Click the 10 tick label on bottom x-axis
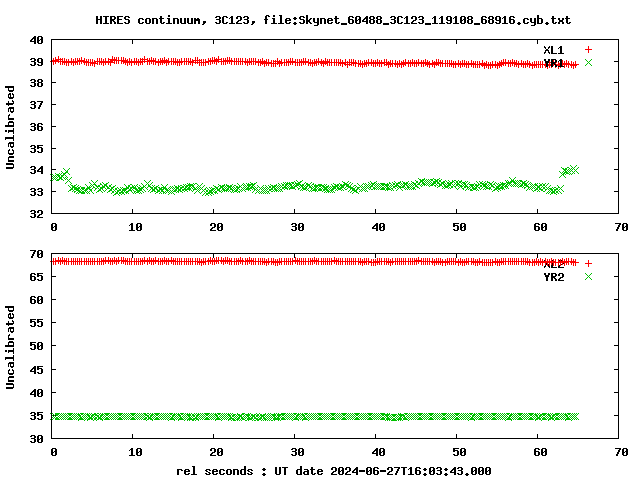Screen dimensions: 640x480 tap(134, 453)
